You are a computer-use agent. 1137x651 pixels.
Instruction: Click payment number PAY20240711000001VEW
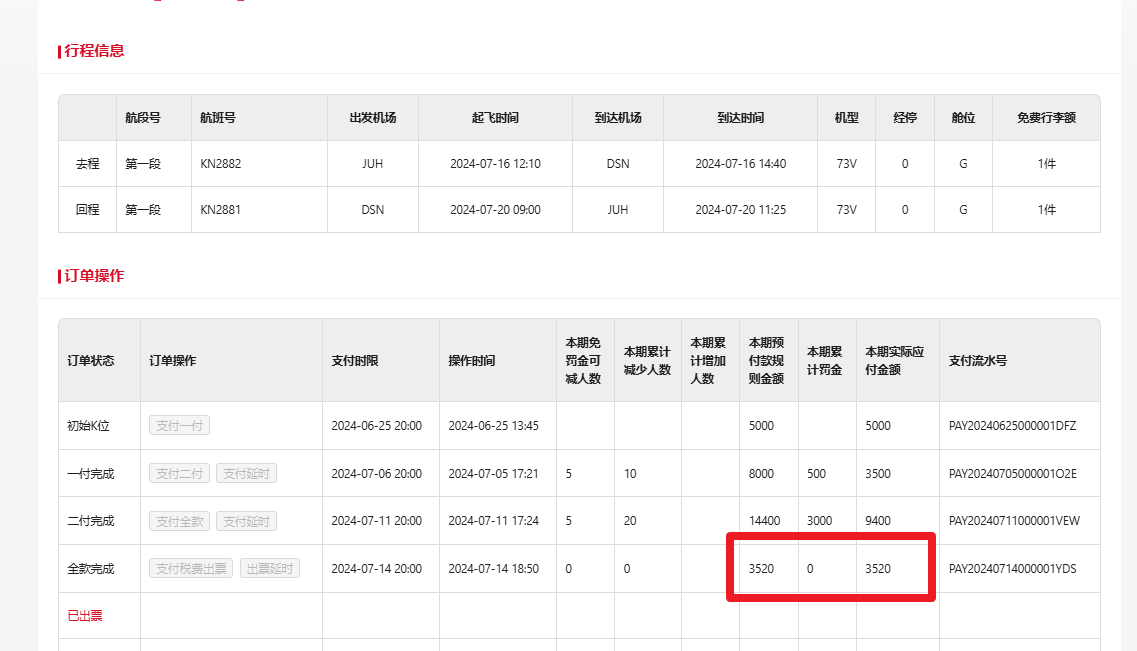point(1013,521)
